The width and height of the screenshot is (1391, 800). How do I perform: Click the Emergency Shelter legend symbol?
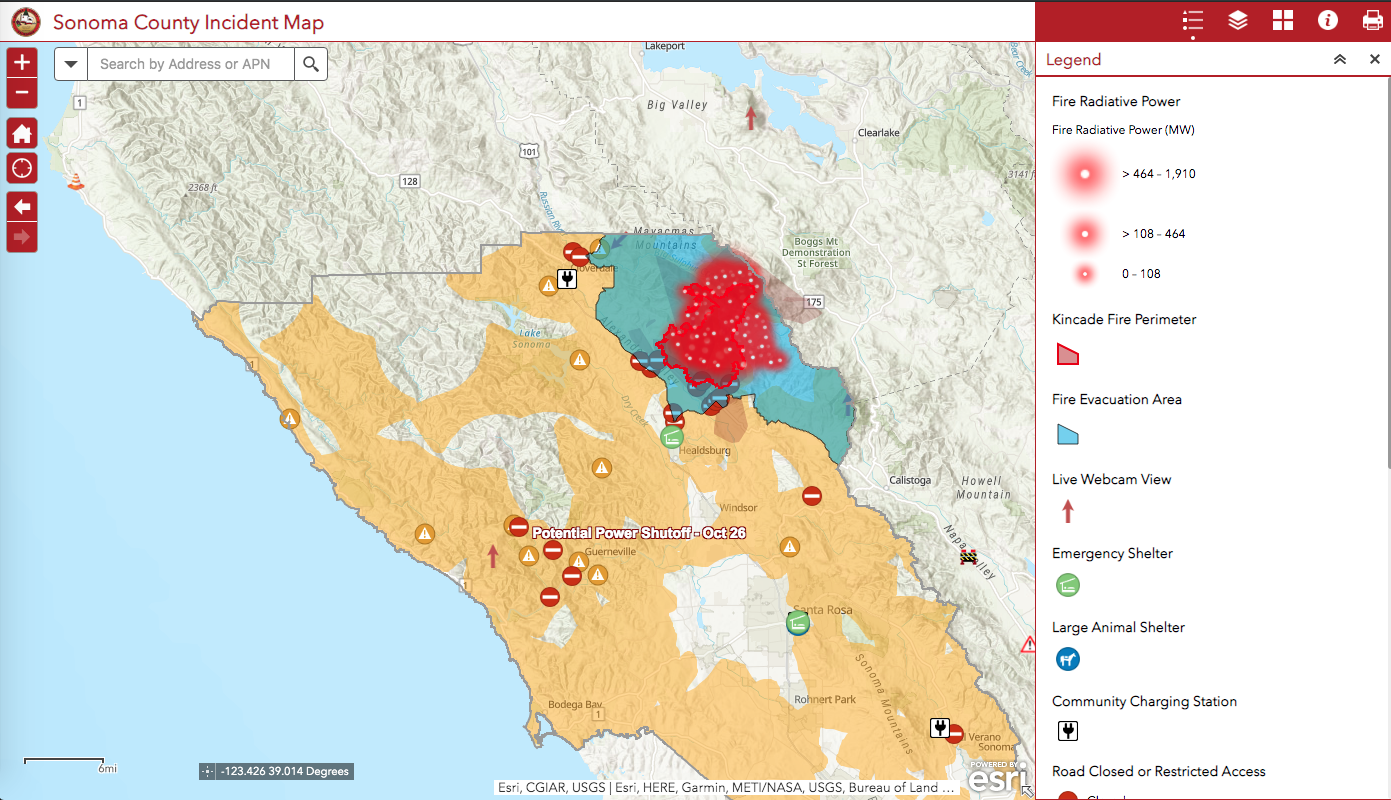1068,586
